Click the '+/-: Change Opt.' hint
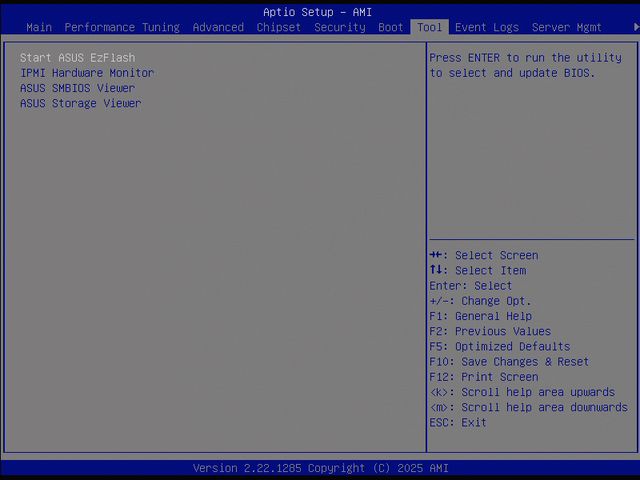The image size is (640, 480). click(x=480, y=301)
